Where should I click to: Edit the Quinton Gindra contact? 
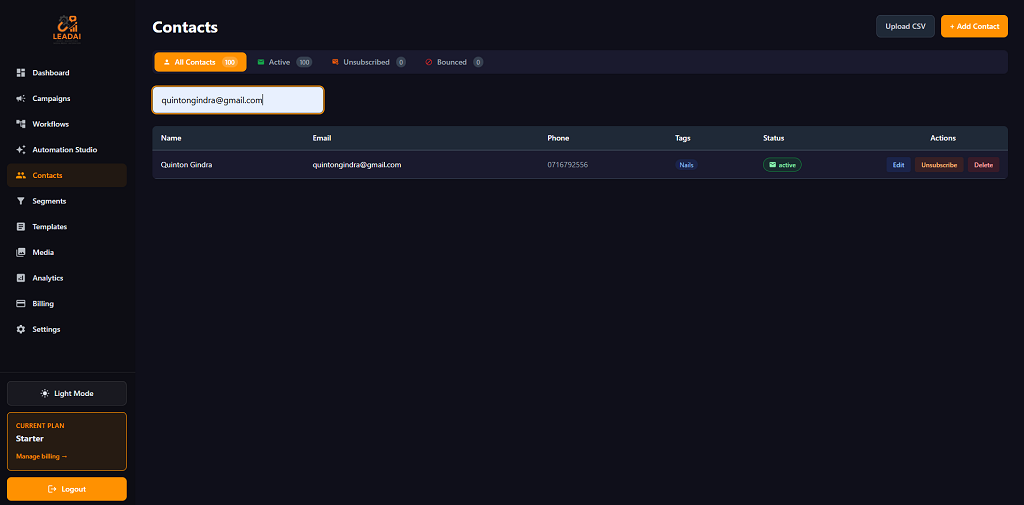click(x=898, y=165)
